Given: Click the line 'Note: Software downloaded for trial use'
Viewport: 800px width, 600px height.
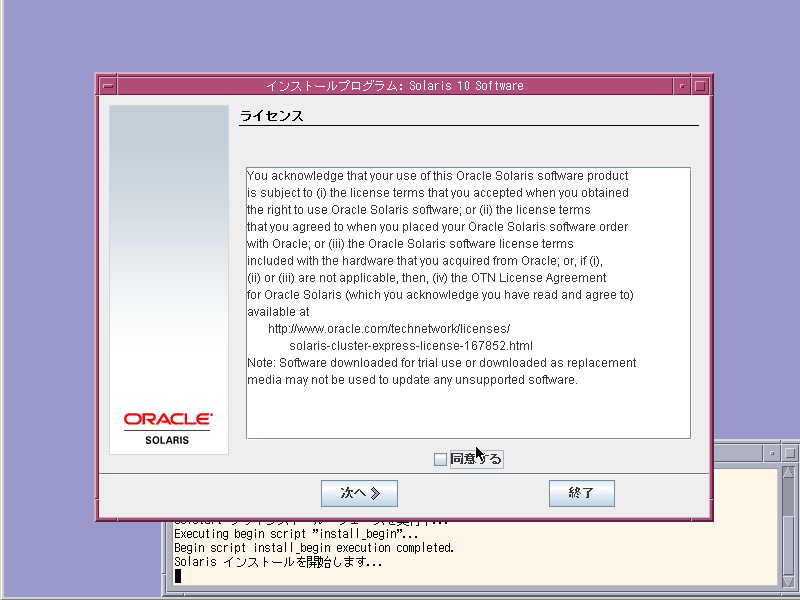Looking at the screenshot, I should [441, 363].
